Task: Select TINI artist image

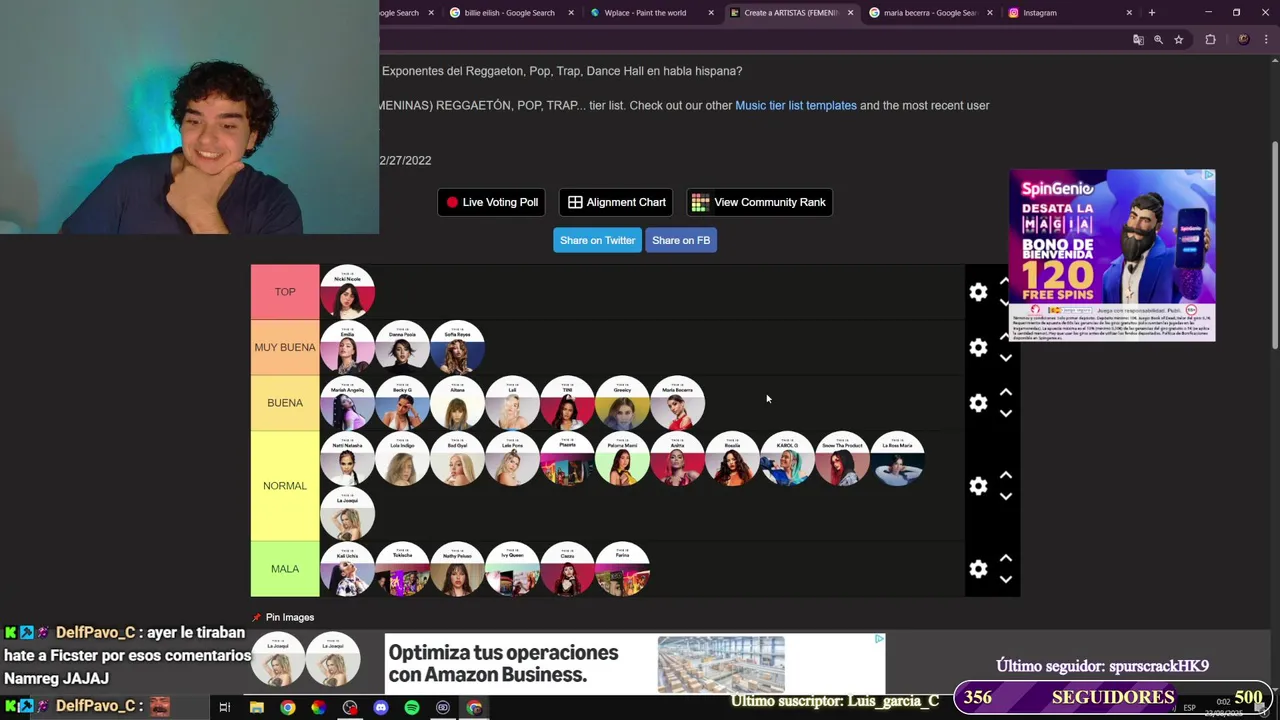Action: (567, 403)
